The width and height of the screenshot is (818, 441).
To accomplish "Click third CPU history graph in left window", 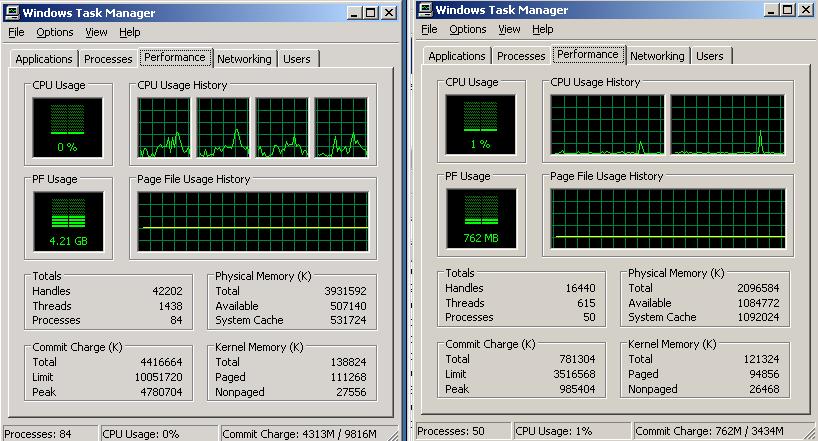I will tap(282, 128).
